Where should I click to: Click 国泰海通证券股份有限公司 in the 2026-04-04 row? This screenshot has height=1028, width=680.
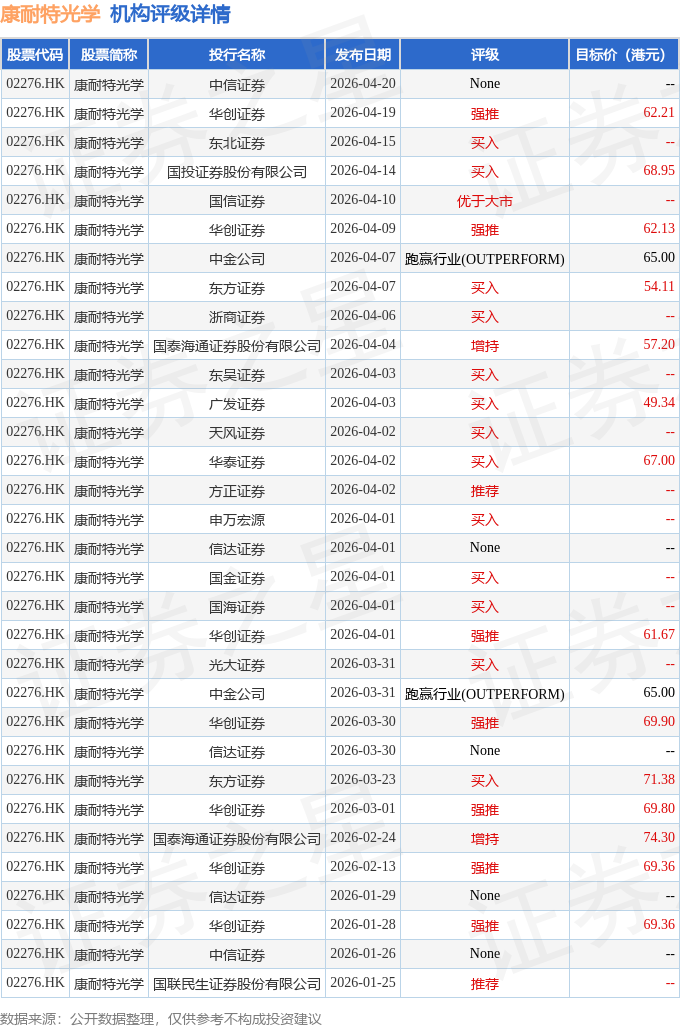[237, 346]
